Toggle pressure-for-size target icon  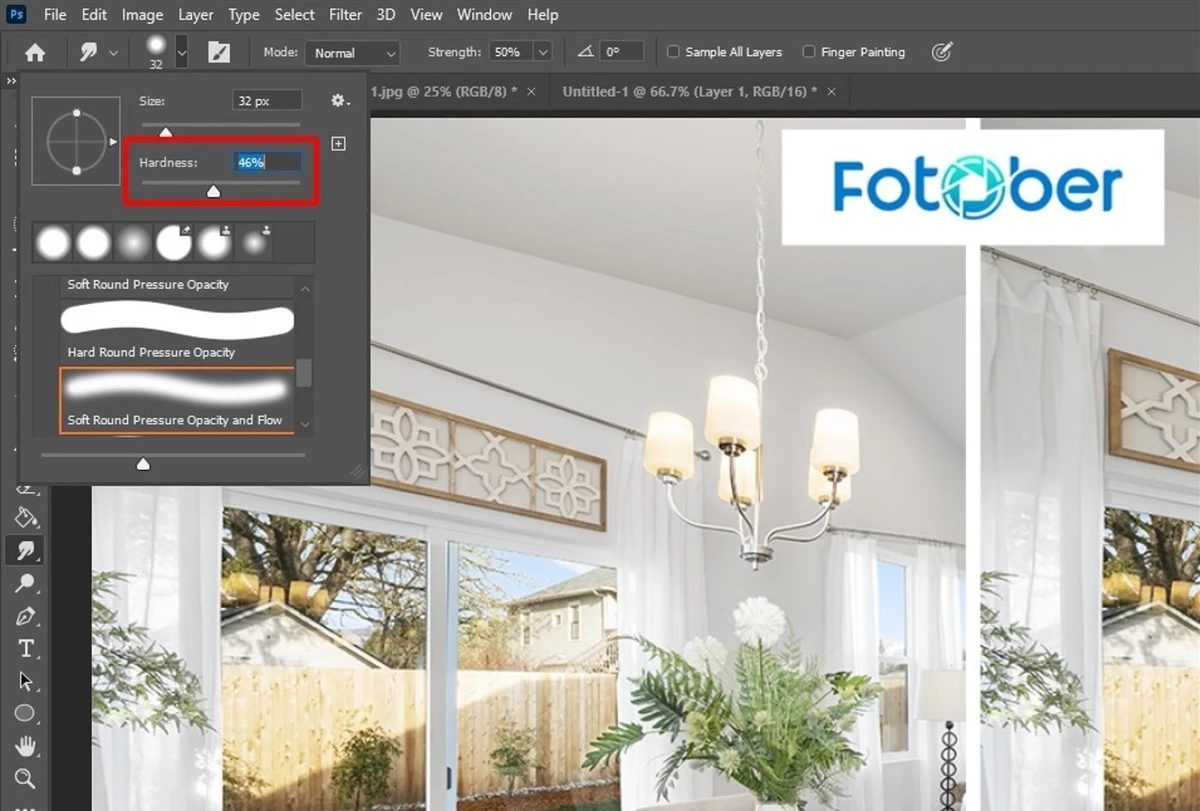pyautogui.click(x=941, y=52)
